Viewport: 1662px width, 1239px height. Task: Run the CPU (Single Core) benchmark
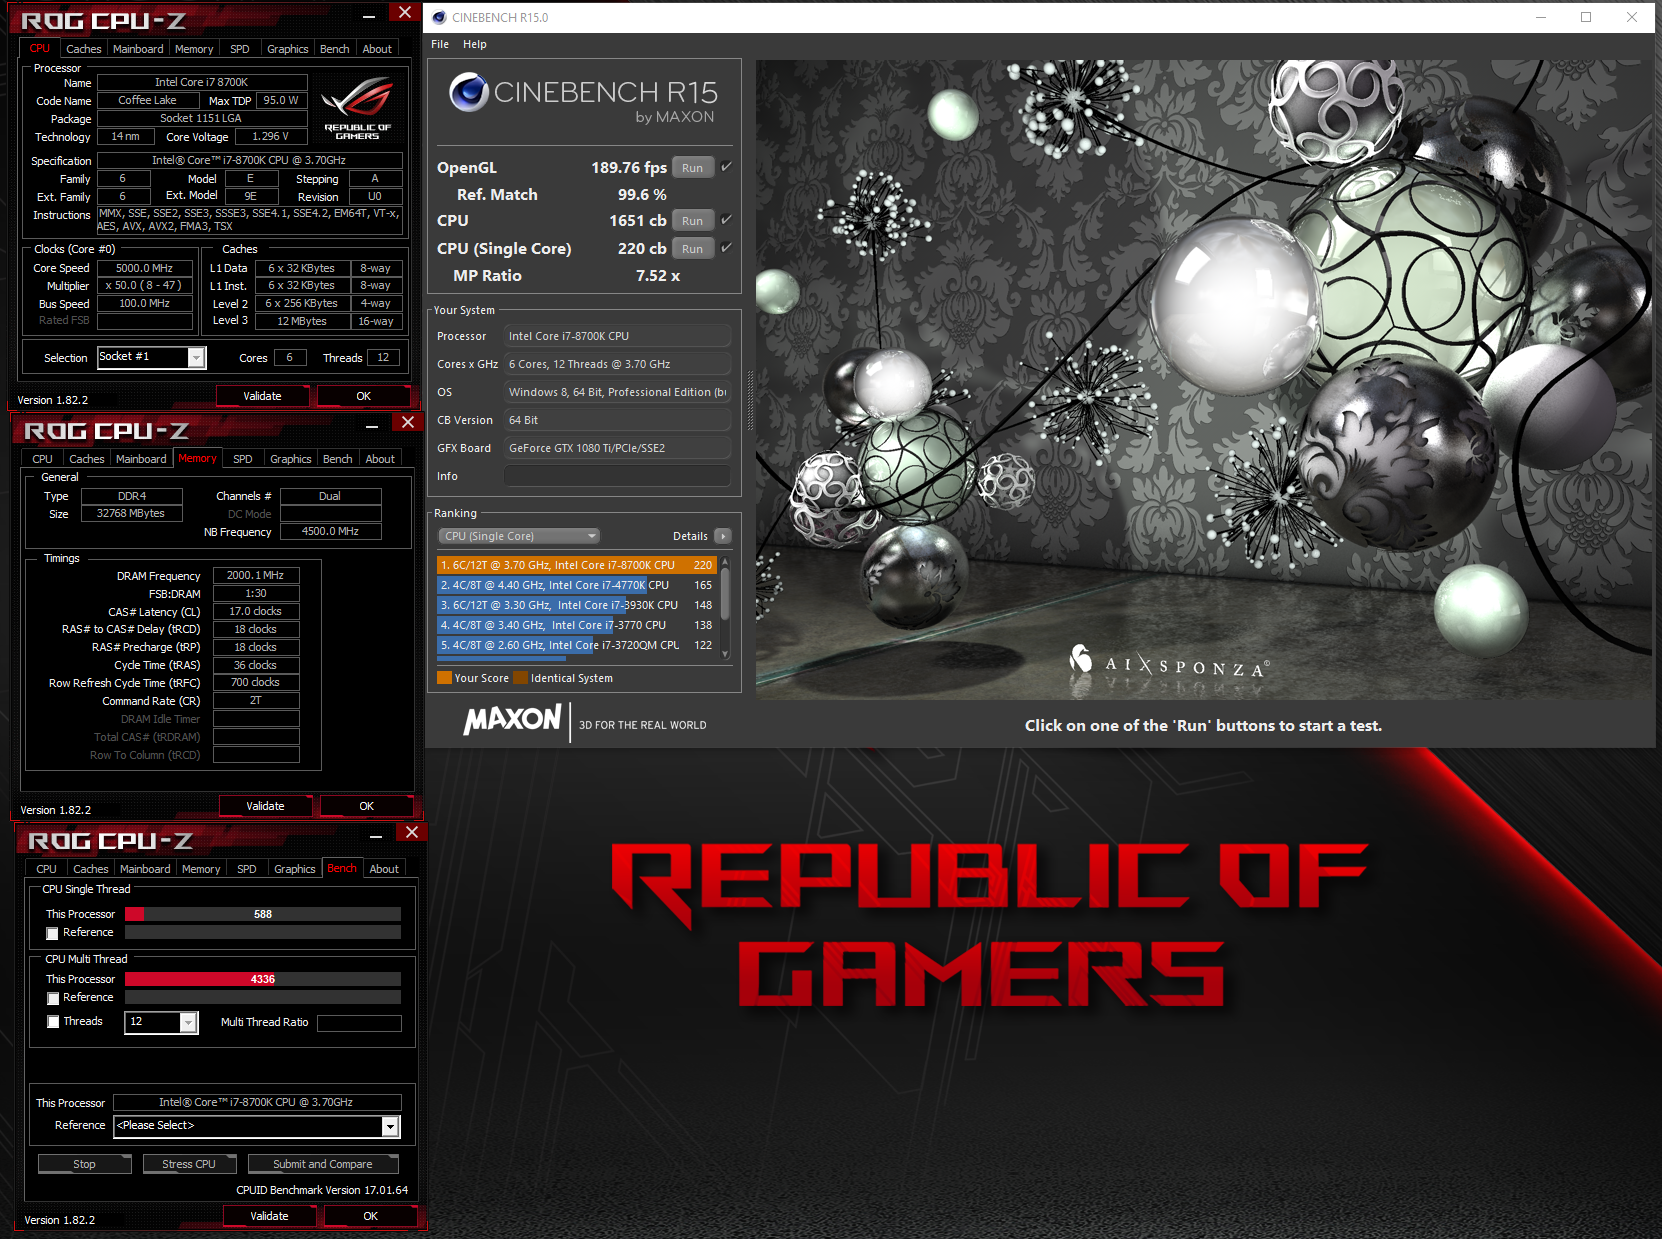[x=693, y=249]
